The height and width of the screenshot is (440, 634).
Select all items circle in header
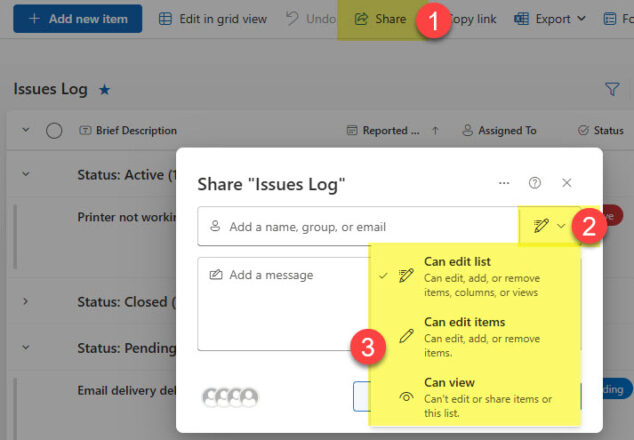(x=54, y=131)
